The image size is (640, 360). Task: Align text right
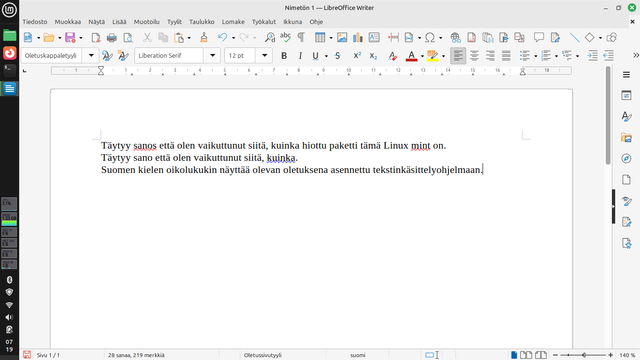[490, 56]
